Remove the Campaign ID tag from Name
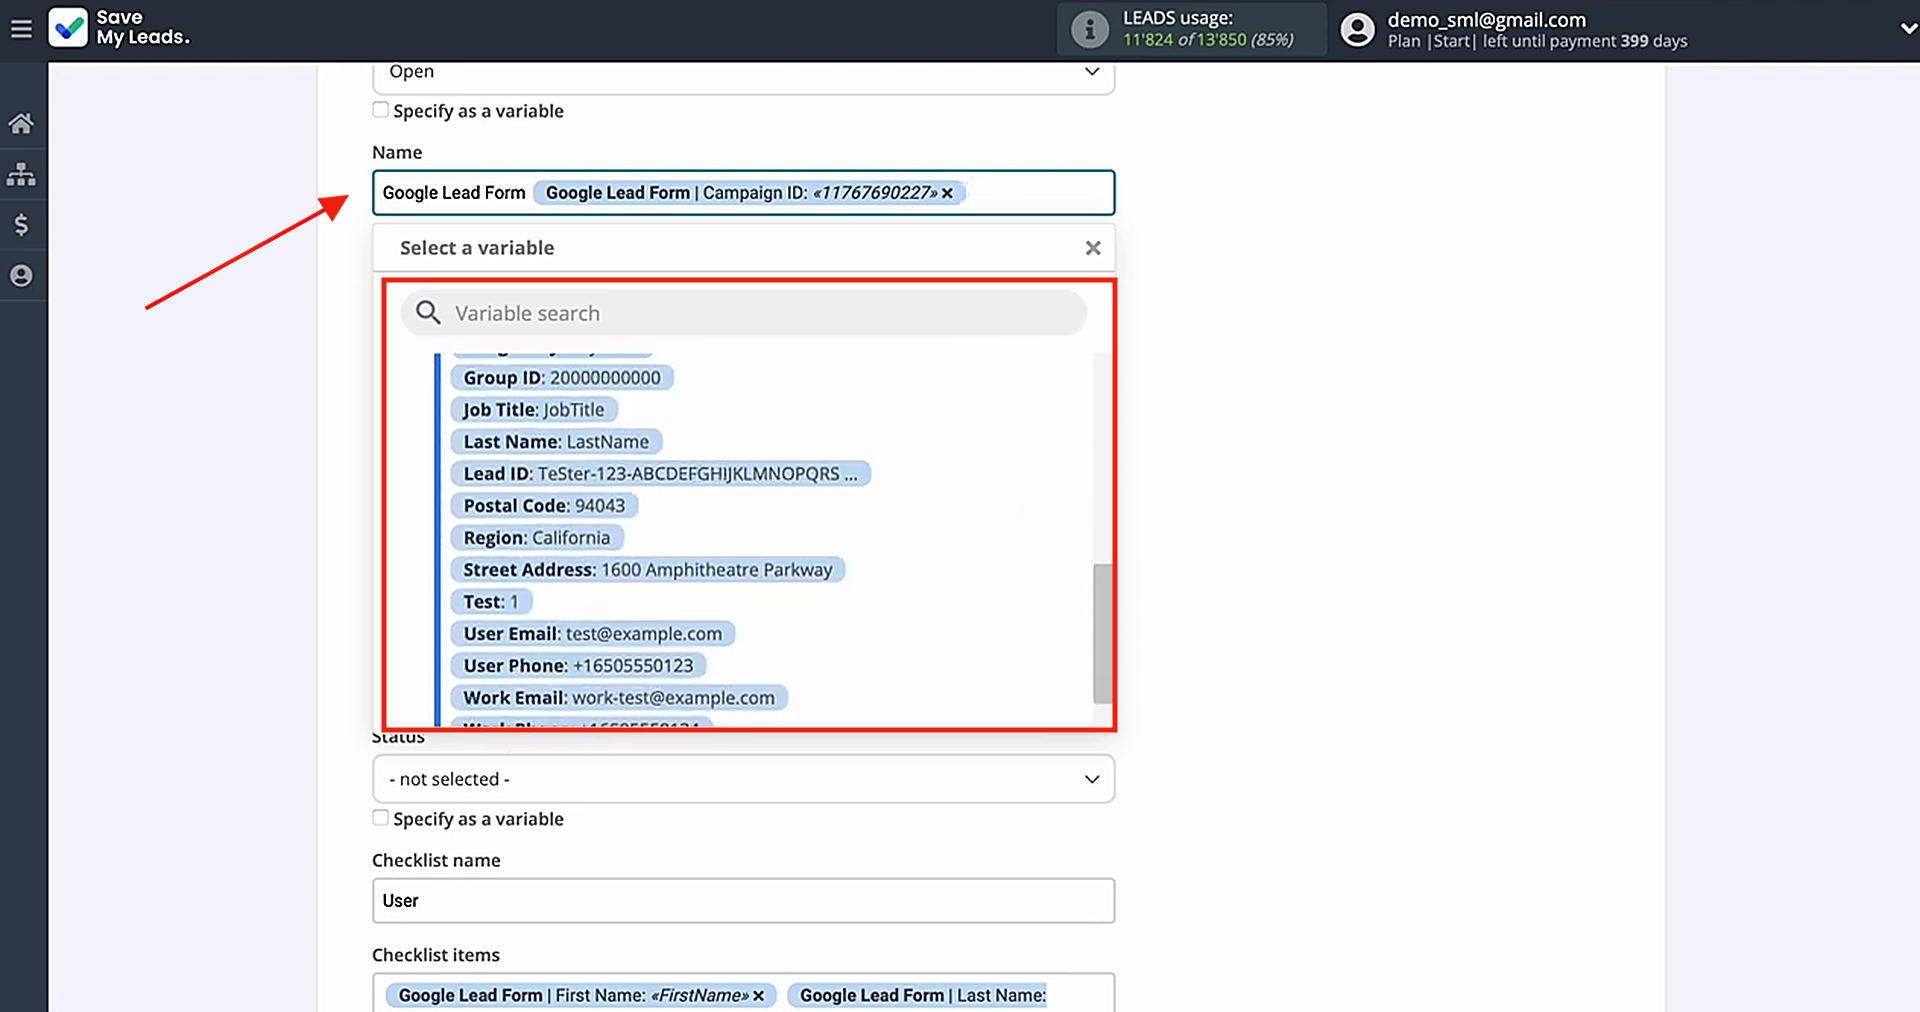This screenshot has width=1920, height=1012. tap(947, 193)
